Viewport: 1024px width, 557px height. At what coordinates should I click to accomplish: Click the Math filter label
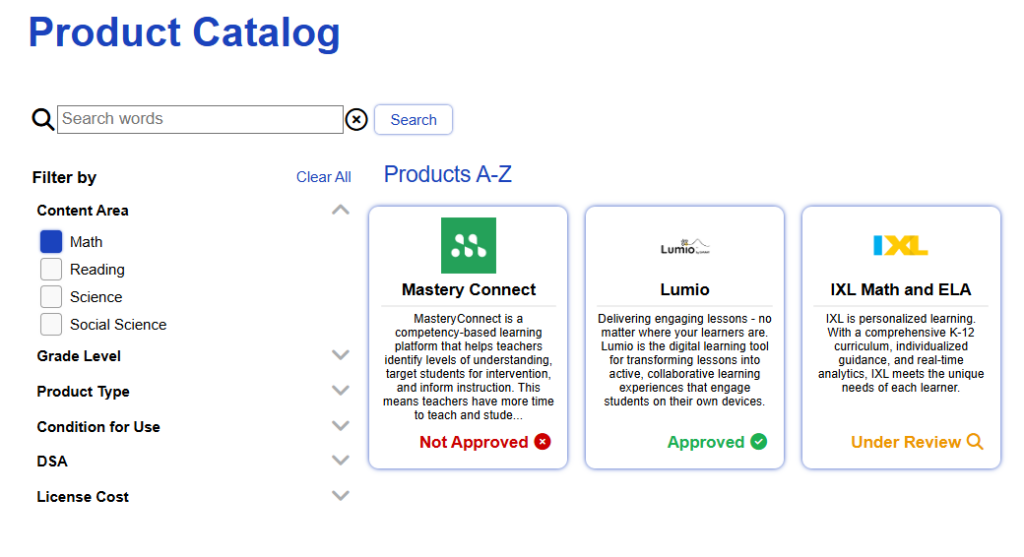pyautogui.click(x=86, y=242)
